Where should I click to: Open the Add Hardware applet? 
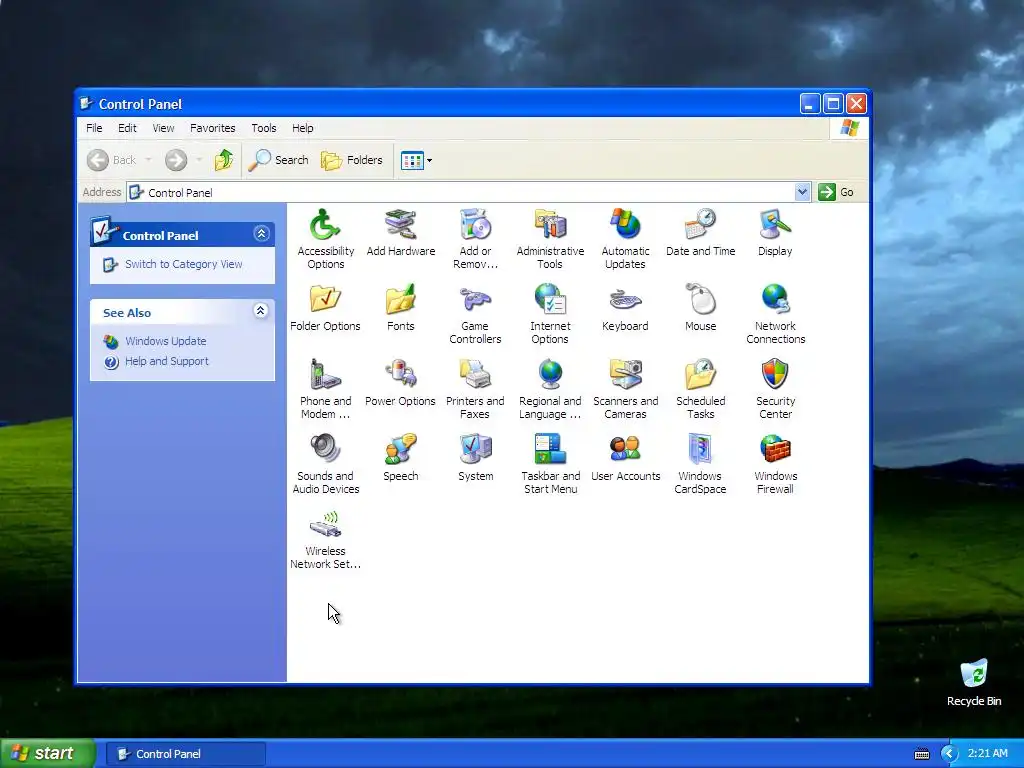400,232
